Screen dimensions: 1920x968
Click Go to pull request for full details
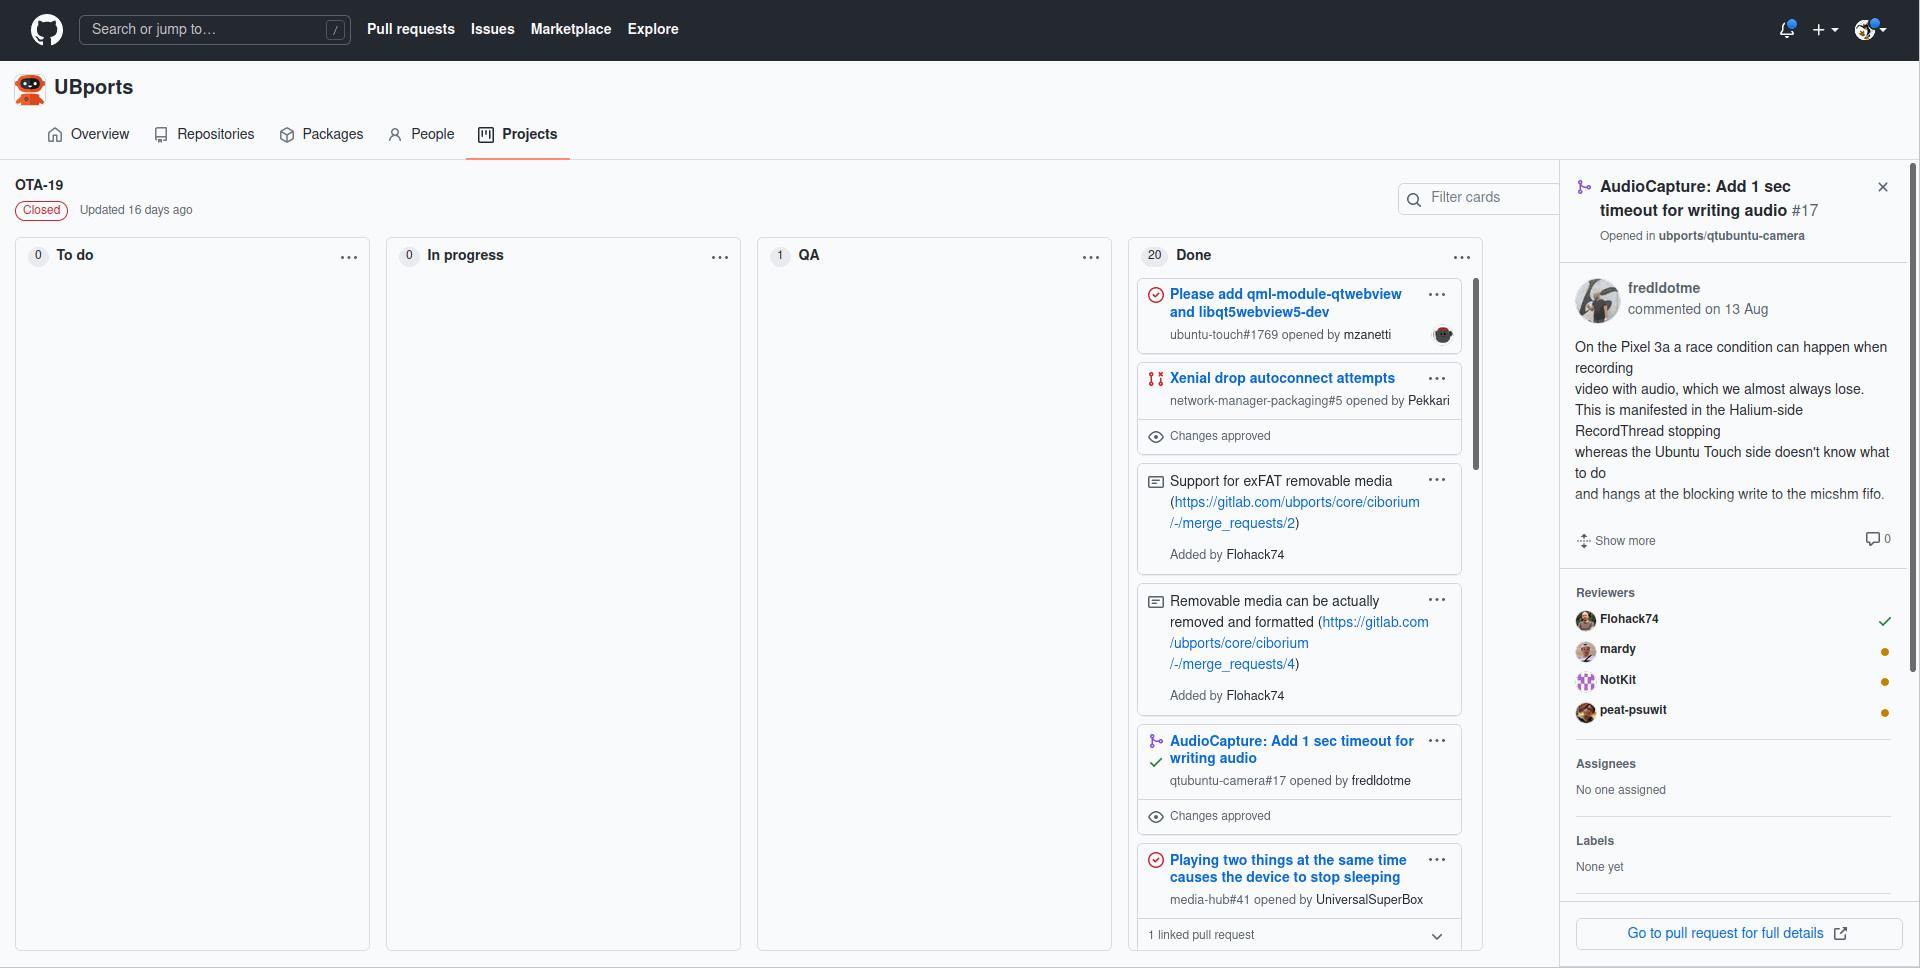click(1738, 933)
